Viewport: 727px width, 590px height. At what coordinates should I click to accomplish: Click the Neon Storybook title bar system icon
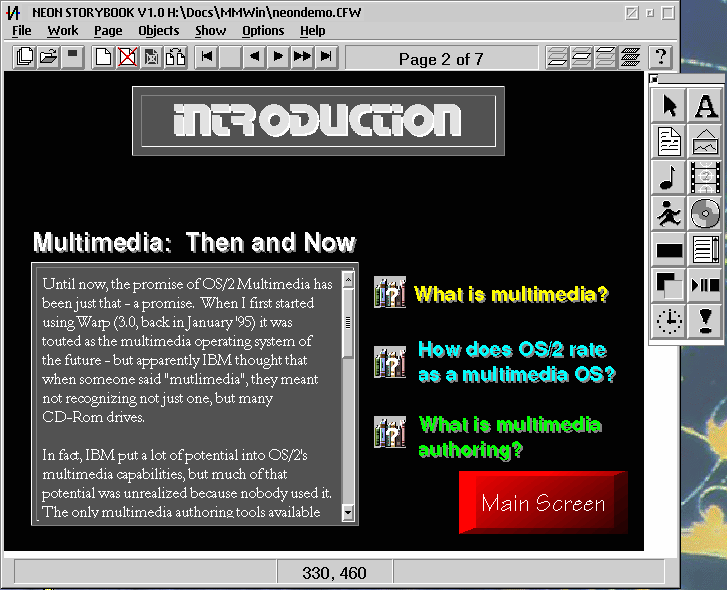coord(13,13)
